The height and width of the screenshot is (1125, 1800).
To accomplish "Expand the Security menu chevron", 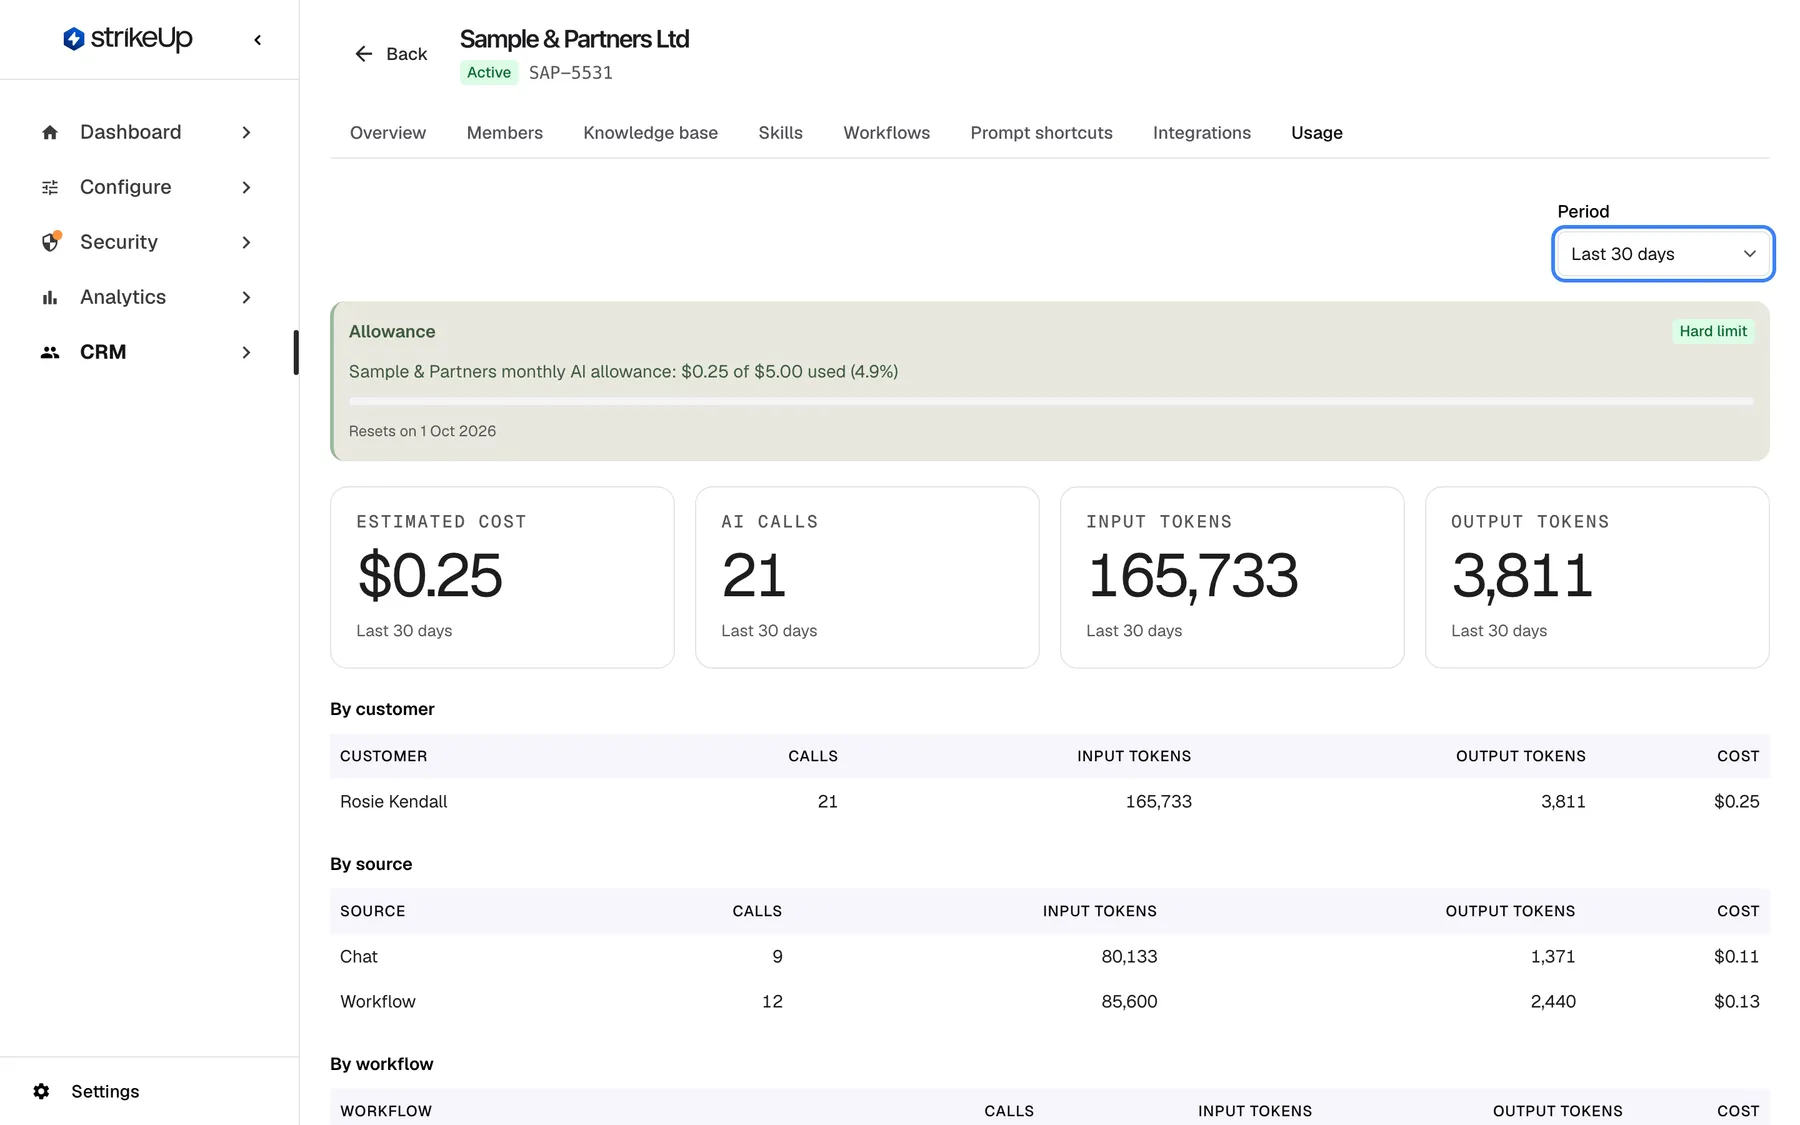I will pyautogui.click(x=246, y=242).
